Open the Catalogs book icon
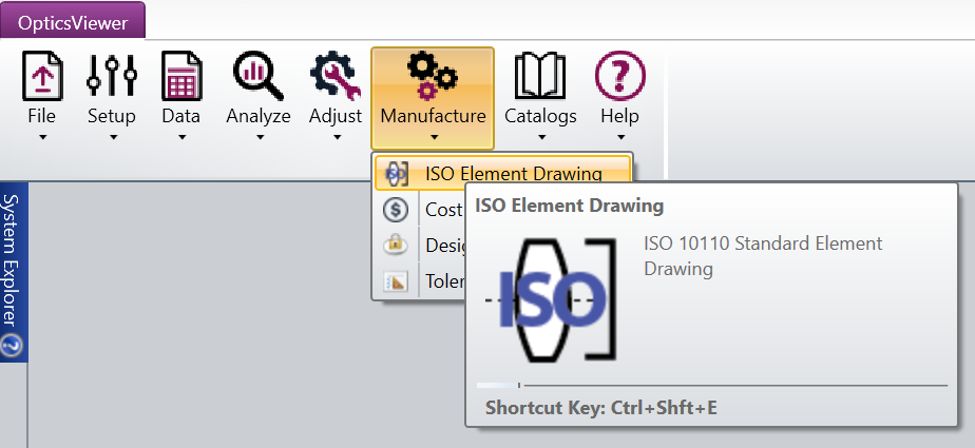Screen dimensions: 975x448 pos(540,76)
